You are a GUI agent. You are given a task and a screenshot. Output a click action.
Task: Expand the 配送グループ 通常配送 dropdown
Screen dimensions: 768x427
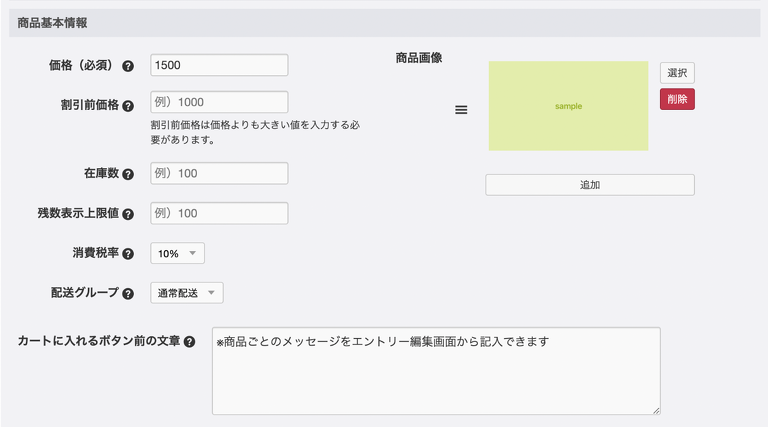(187, 293)
